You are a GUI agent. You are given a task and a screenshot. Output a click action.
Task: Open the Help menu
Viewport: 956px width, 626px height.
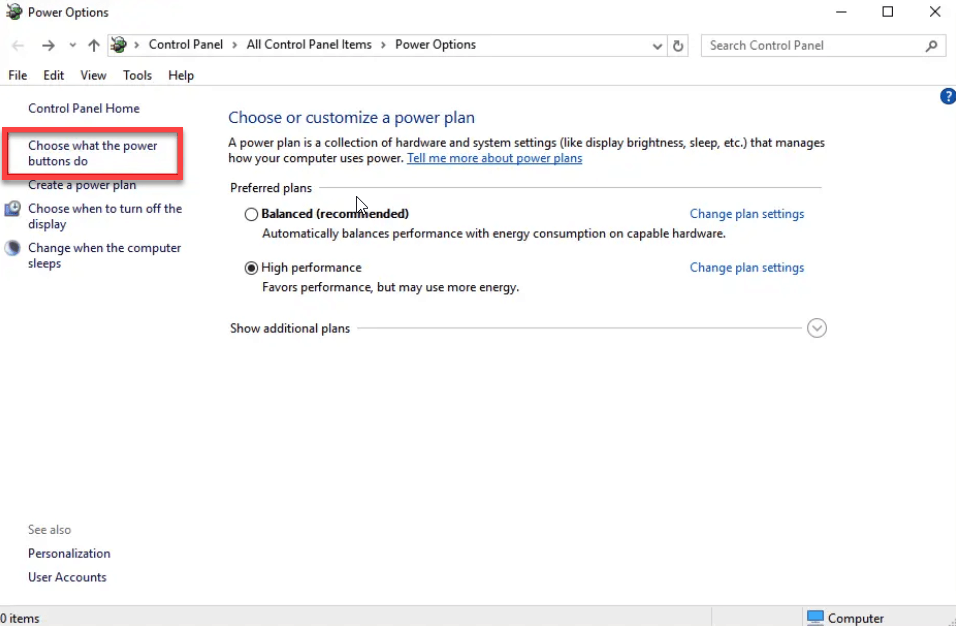[181, 76]
